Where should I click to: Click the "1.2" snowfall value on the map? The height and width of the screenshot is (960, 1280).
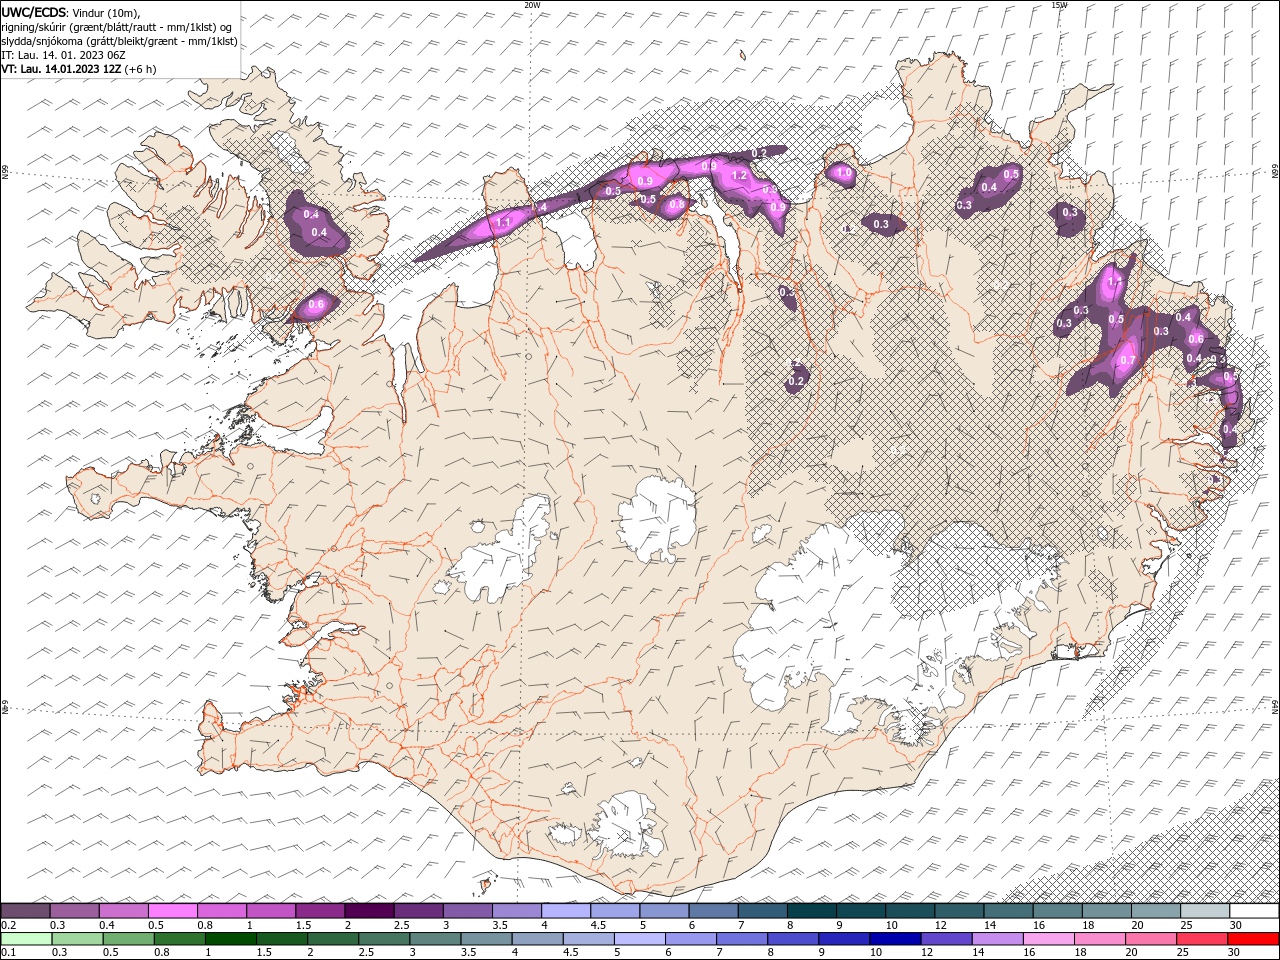[740, 175]
